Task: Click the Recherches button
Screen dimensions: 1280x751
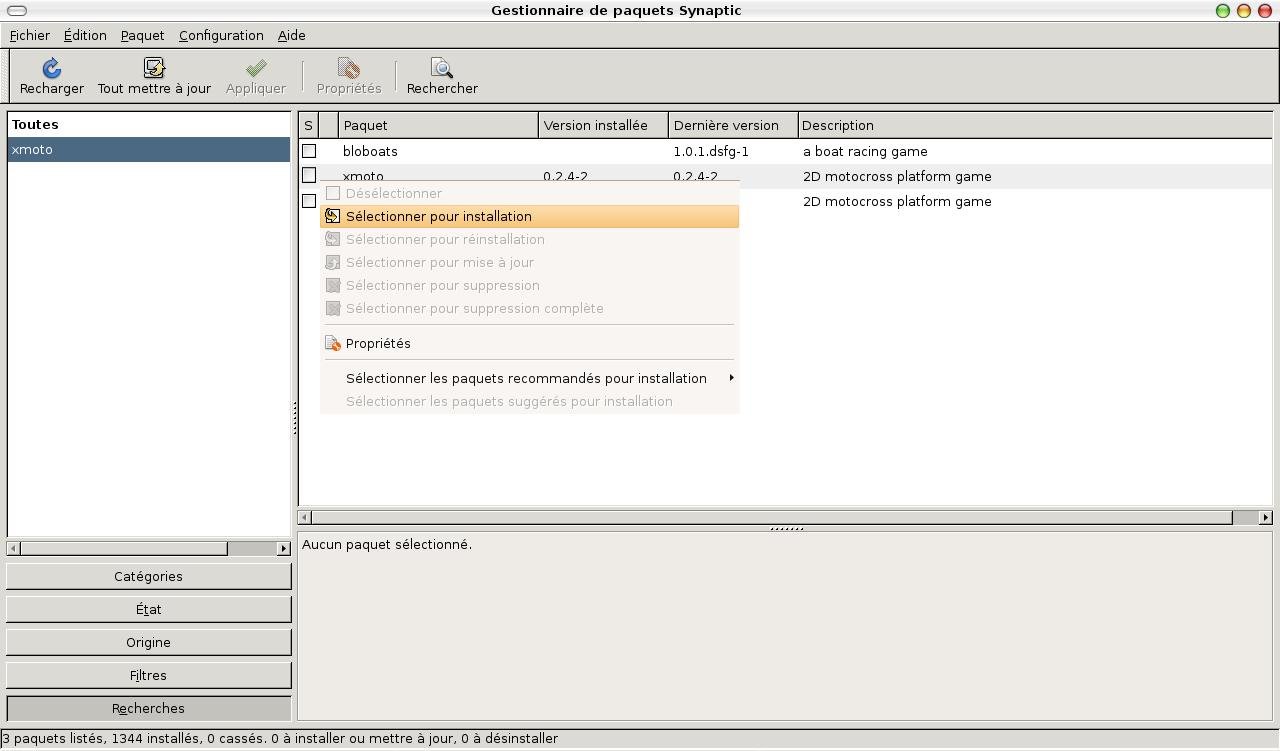Action: (149, 708)
